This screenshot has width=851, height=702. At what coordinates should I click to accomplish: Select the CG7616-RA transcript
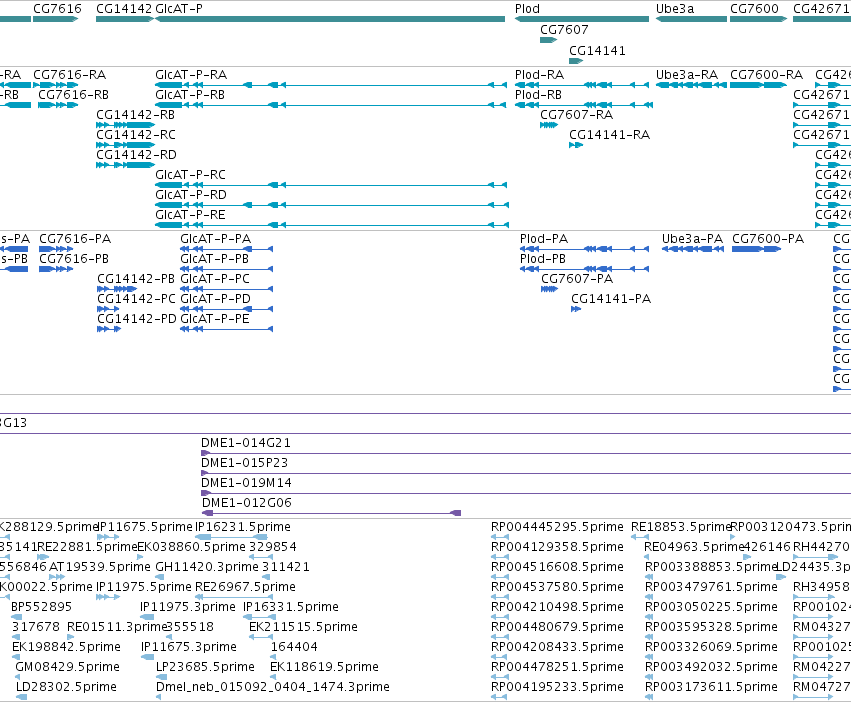[x=55, y=85]
